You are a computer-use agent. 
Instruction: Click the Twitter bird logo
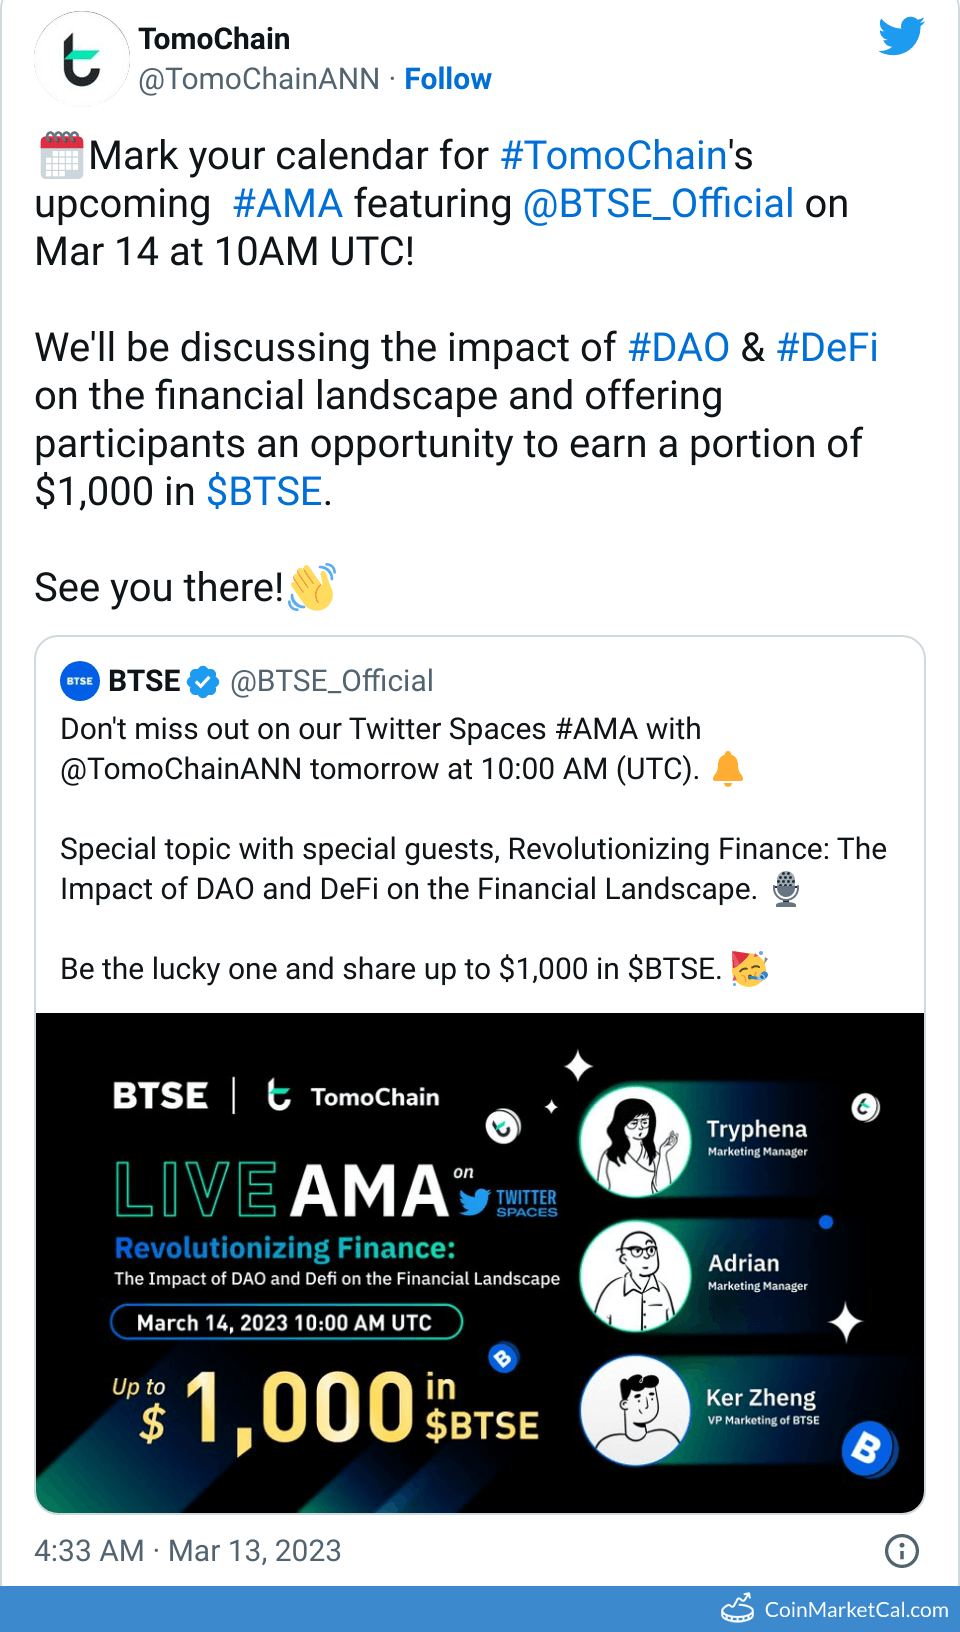click(900, 37)
